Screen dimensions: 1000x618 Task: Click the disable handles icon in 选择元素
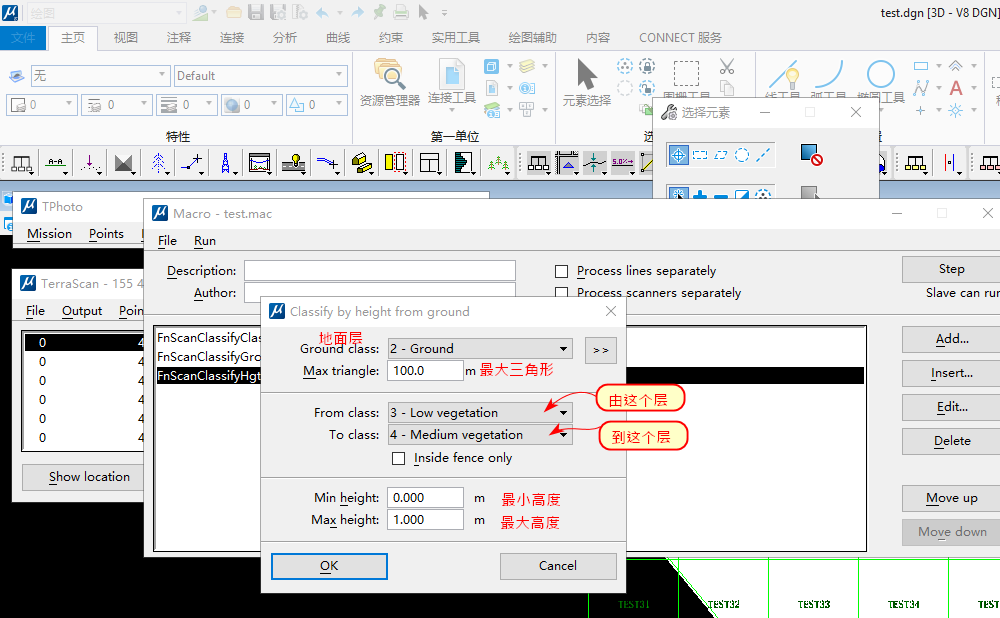tap(811, 155)
